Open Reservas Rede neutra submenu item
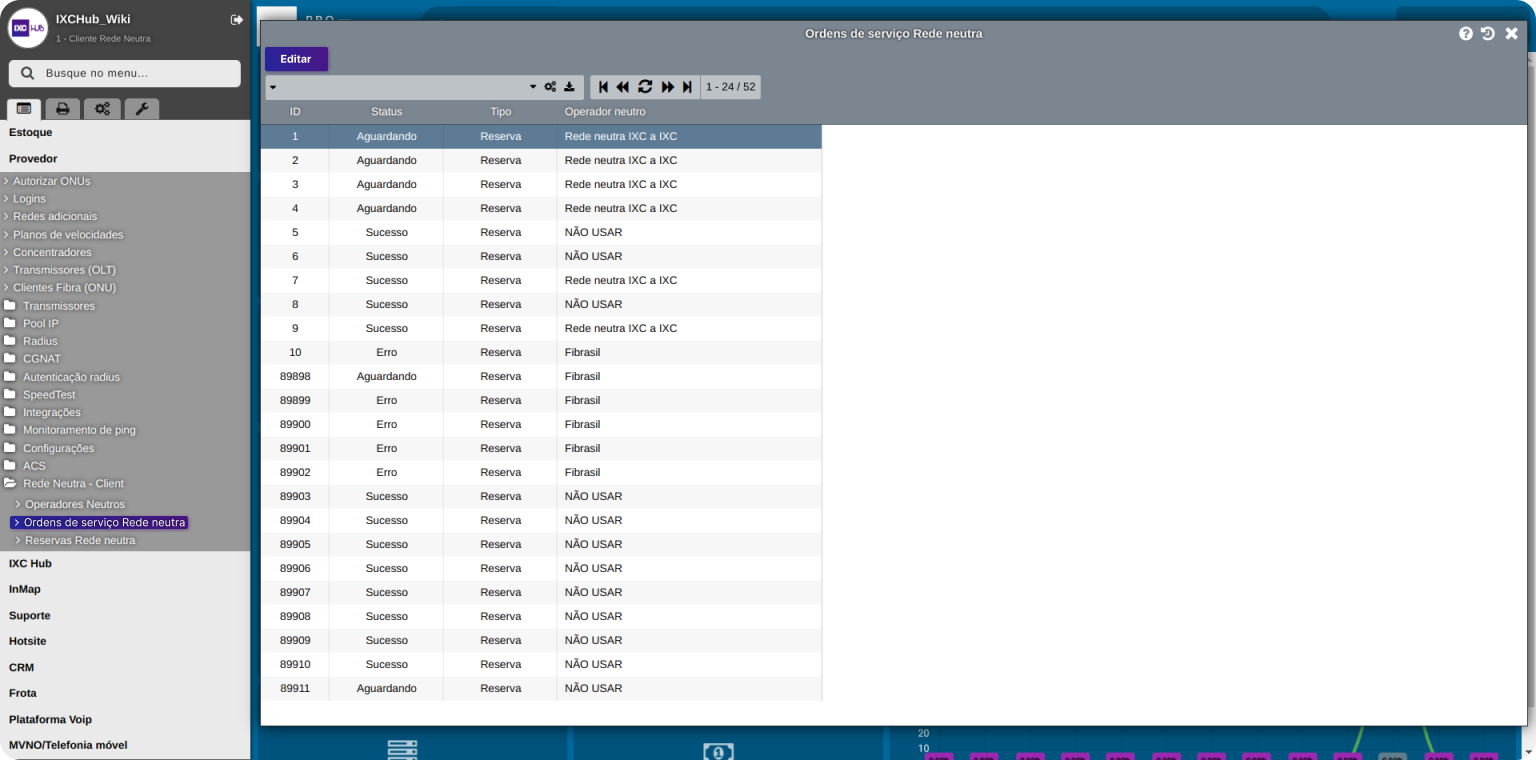This screenshot has width=1536, height=760. point(80,540)
